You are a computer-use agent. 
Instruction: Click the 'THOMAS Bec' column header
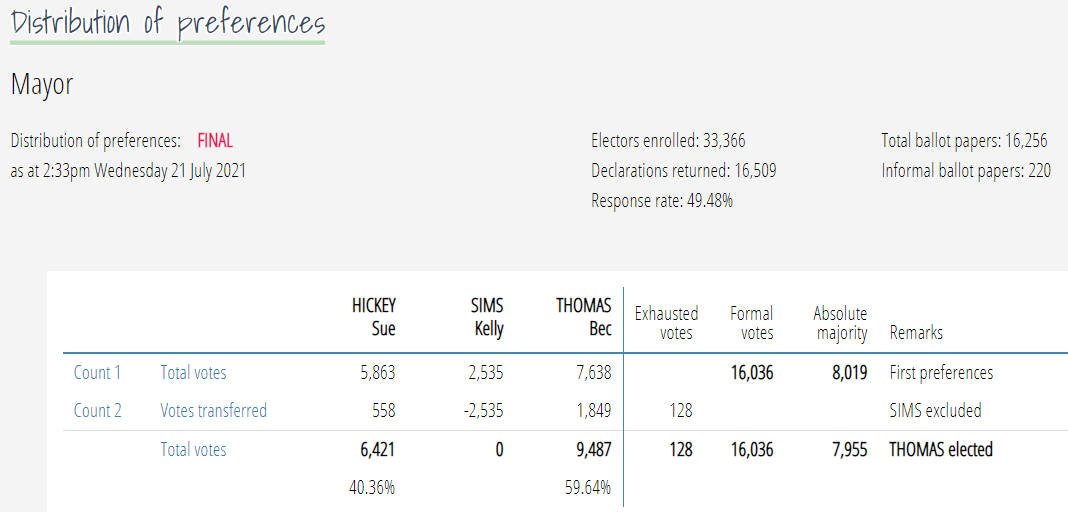click(x=584, y=317)
